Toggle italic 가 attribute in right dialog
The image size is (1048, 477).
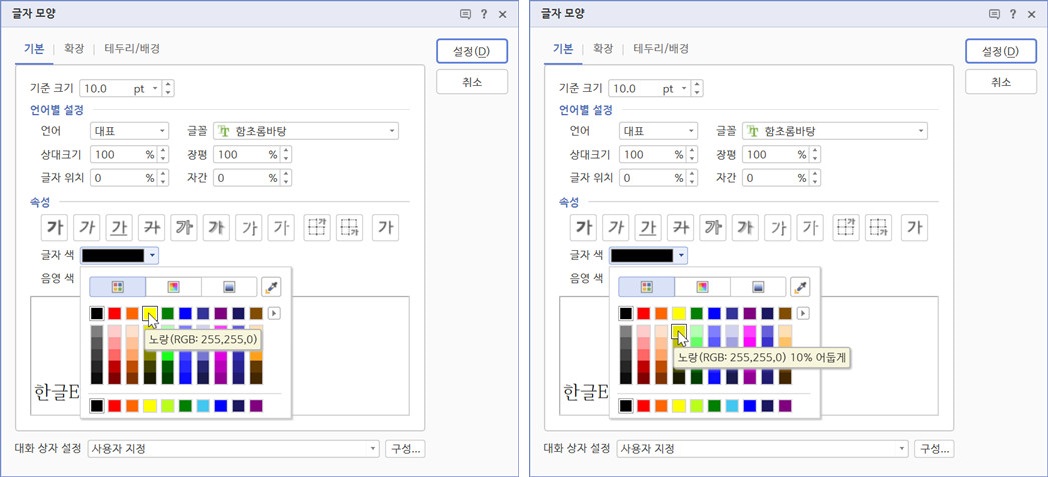[x=616, y=228]
